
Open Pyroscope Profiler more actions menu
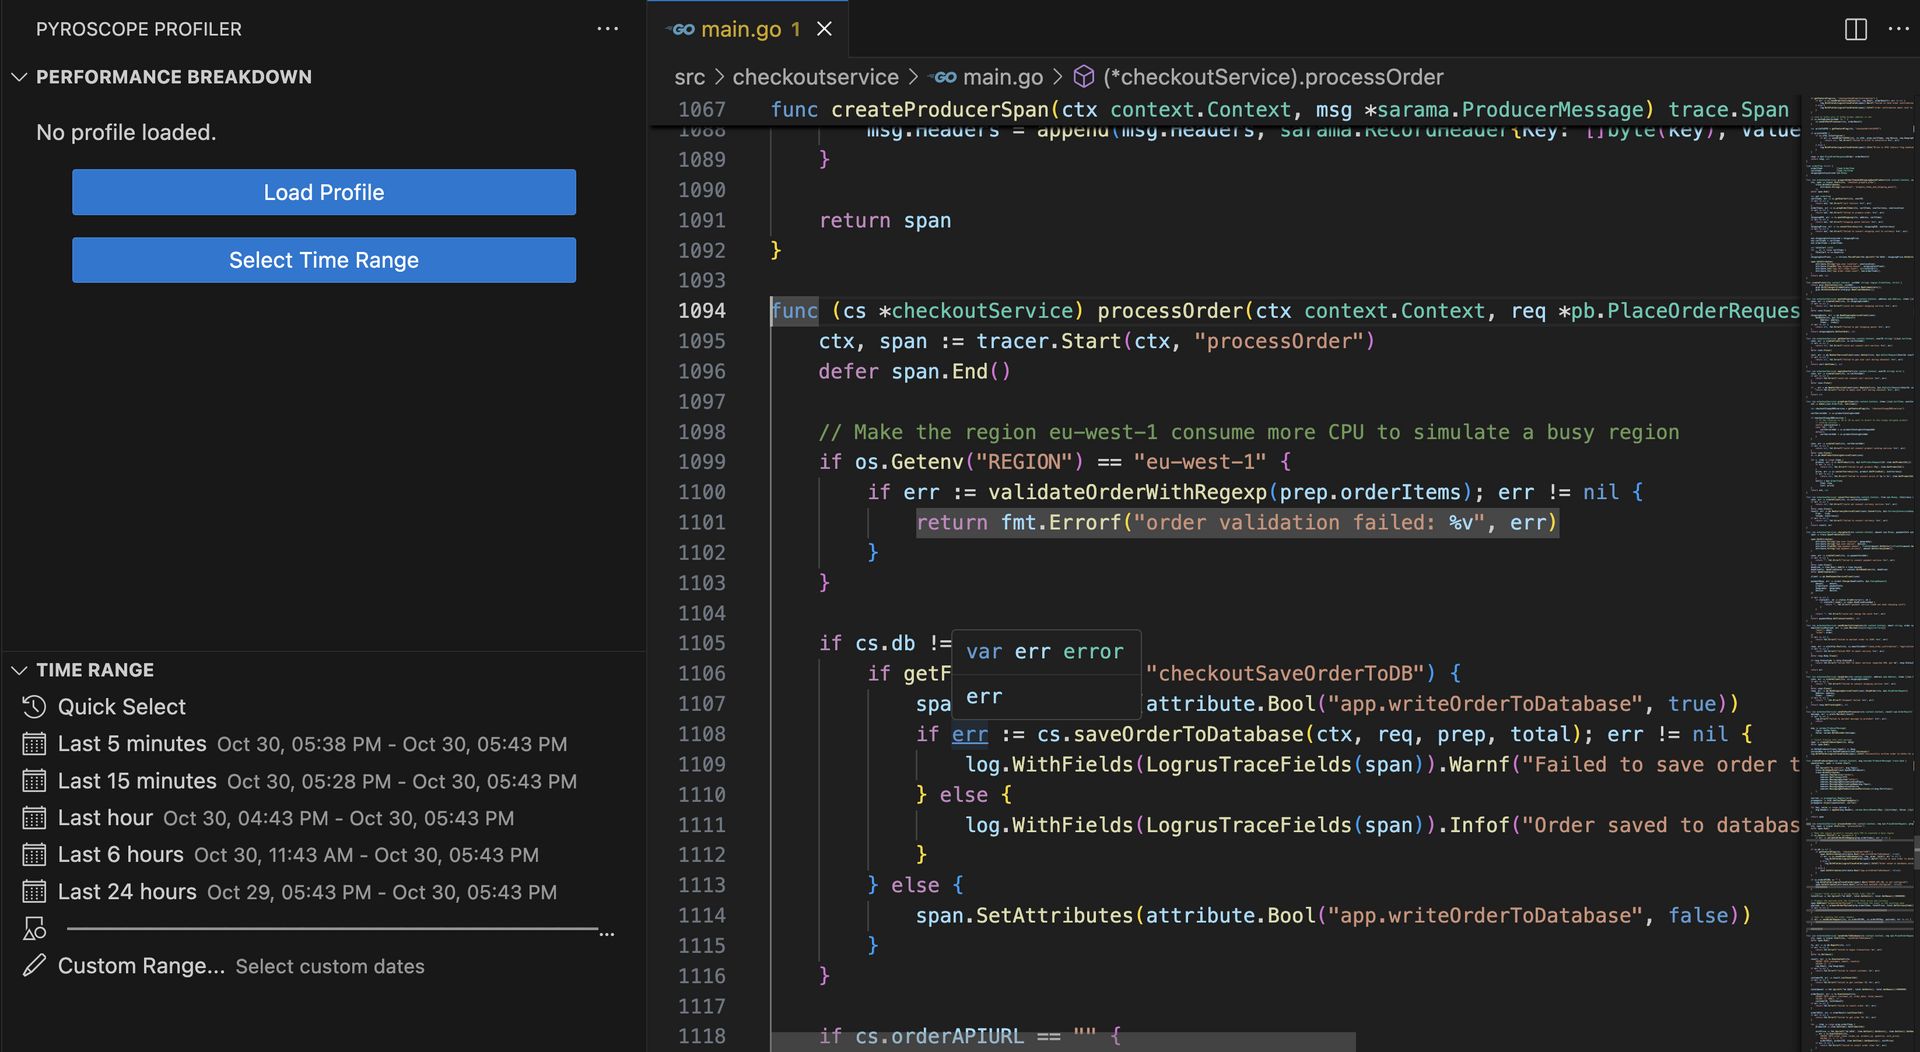coord(607,29)
